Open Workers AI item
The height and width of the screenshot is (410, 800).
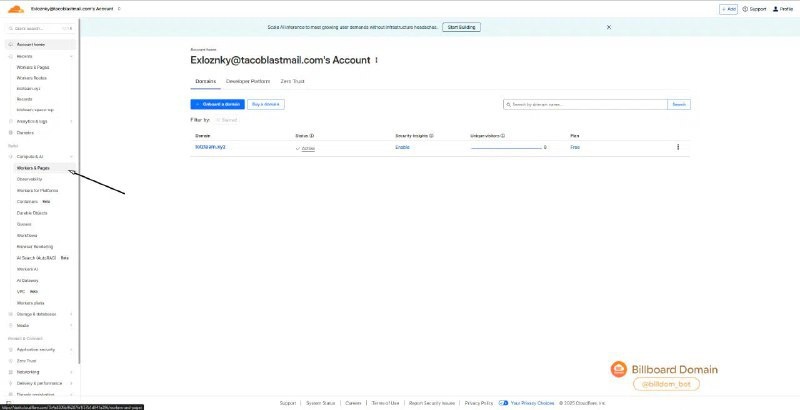point(28,269)
